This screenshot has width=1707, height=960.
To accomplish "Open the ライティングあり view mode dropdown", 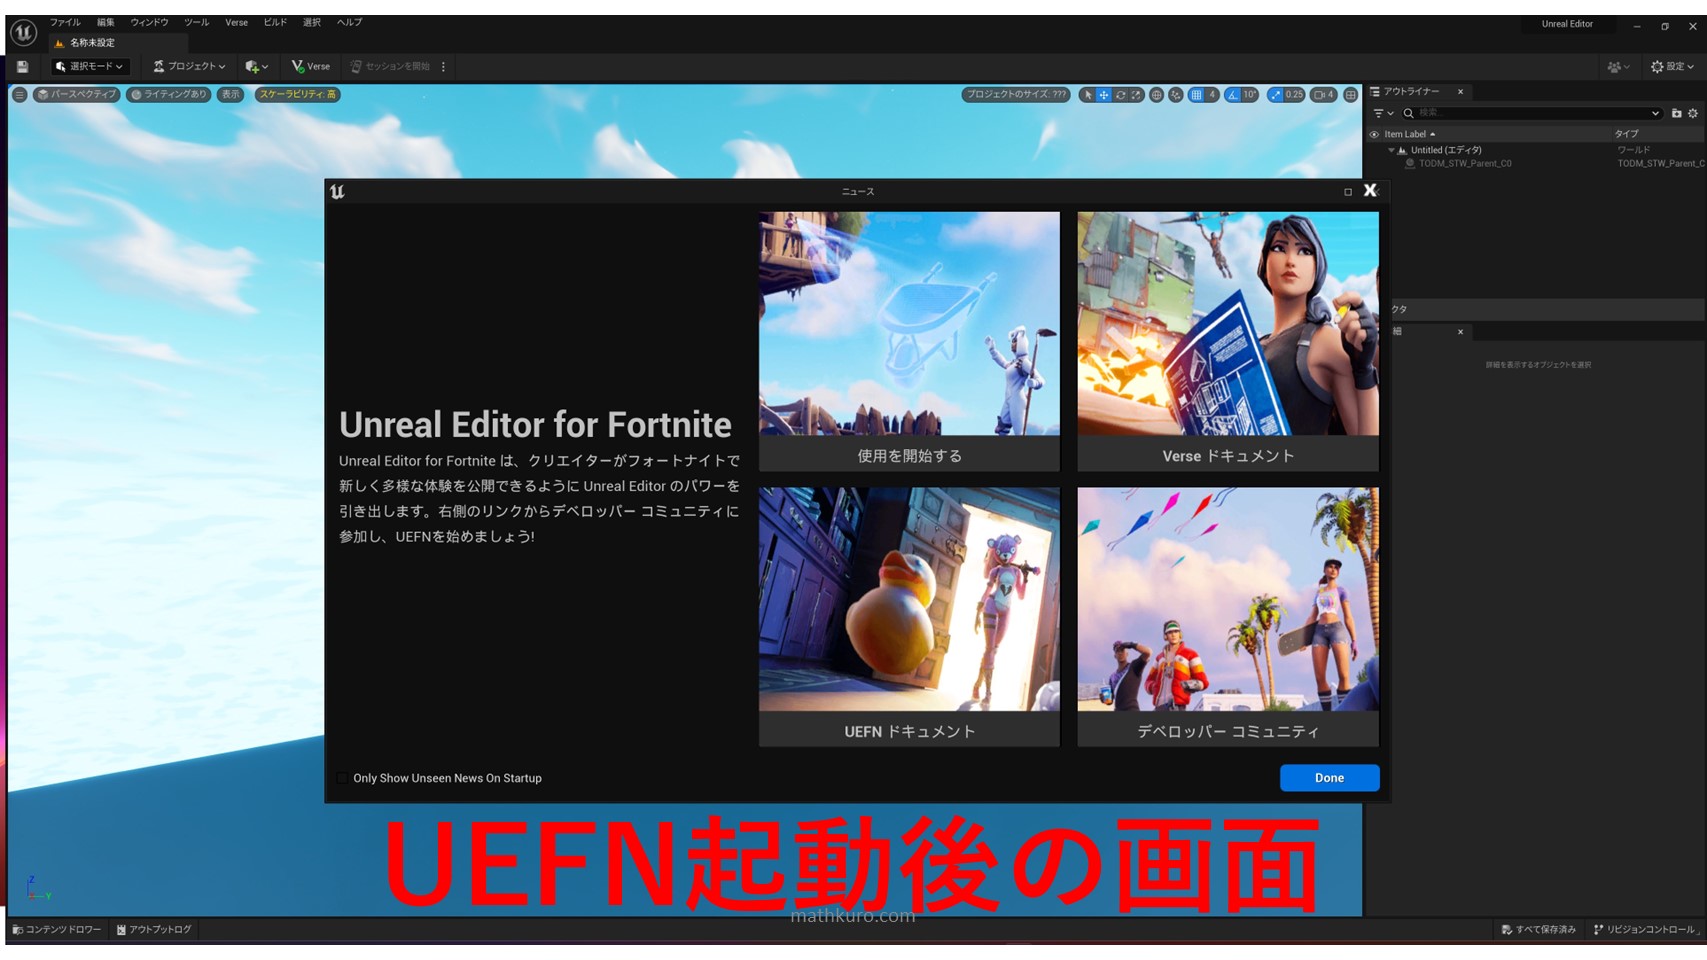I will click(169, 94).
